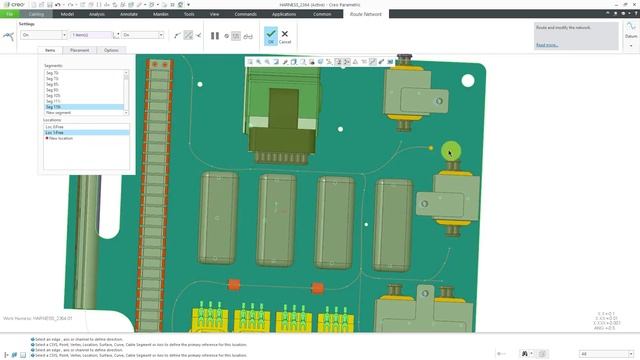Select Loc 1:Free in Locations list

87,133
